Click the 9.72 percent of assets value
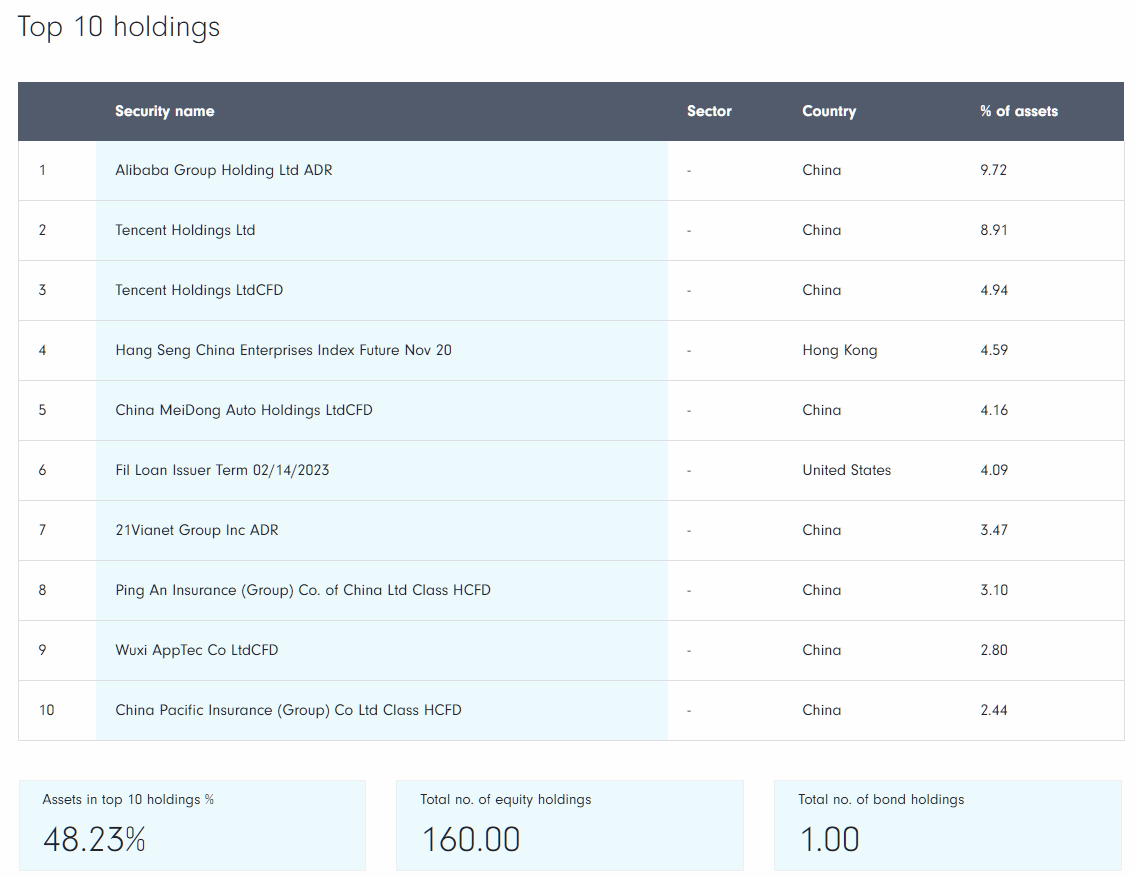The height and width of the screenshot is (877, 1134). point(994,170)
